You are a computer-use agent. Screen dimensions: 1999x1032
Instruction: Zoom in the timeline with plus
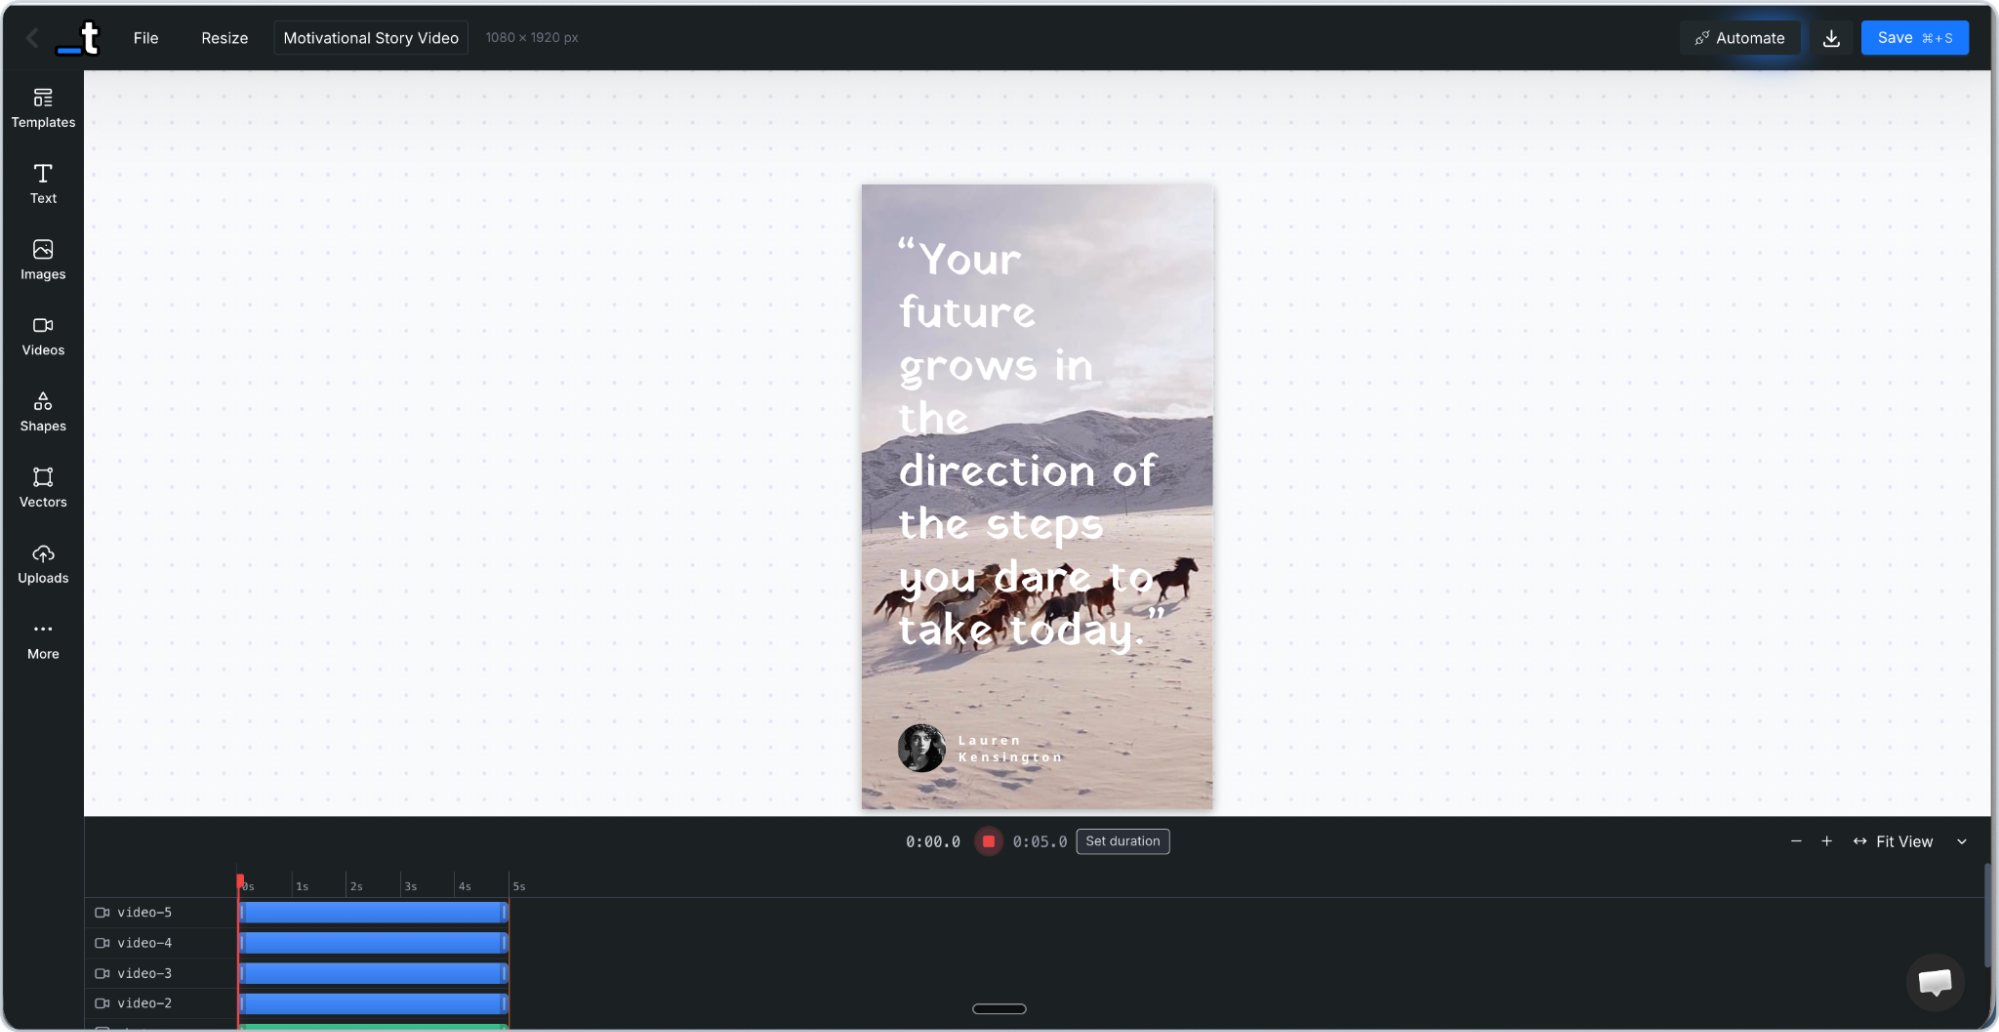[1827, 842]
